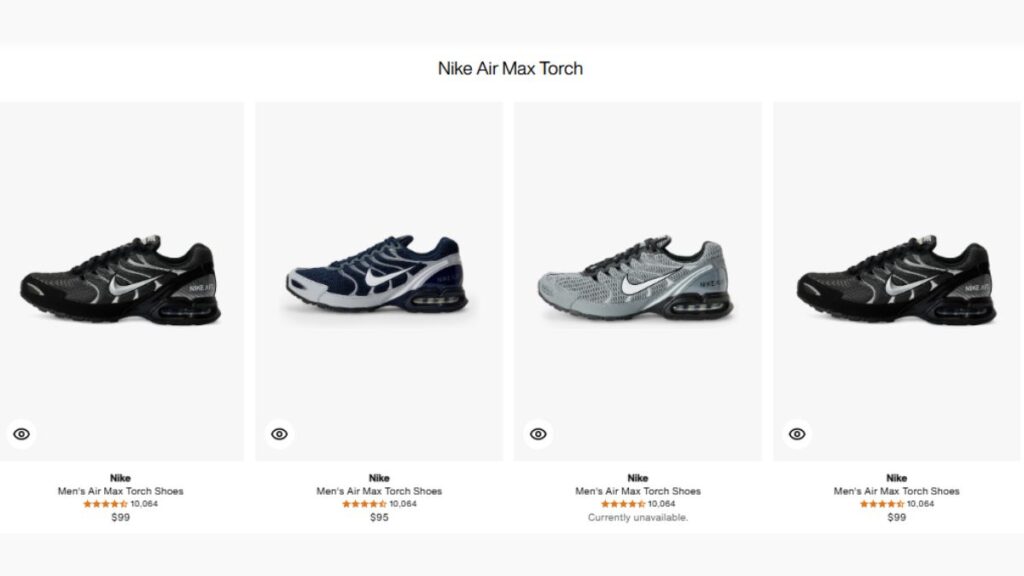Open "Men's Air Max Torch Shoes" link priced $95

tap(379, 491)
